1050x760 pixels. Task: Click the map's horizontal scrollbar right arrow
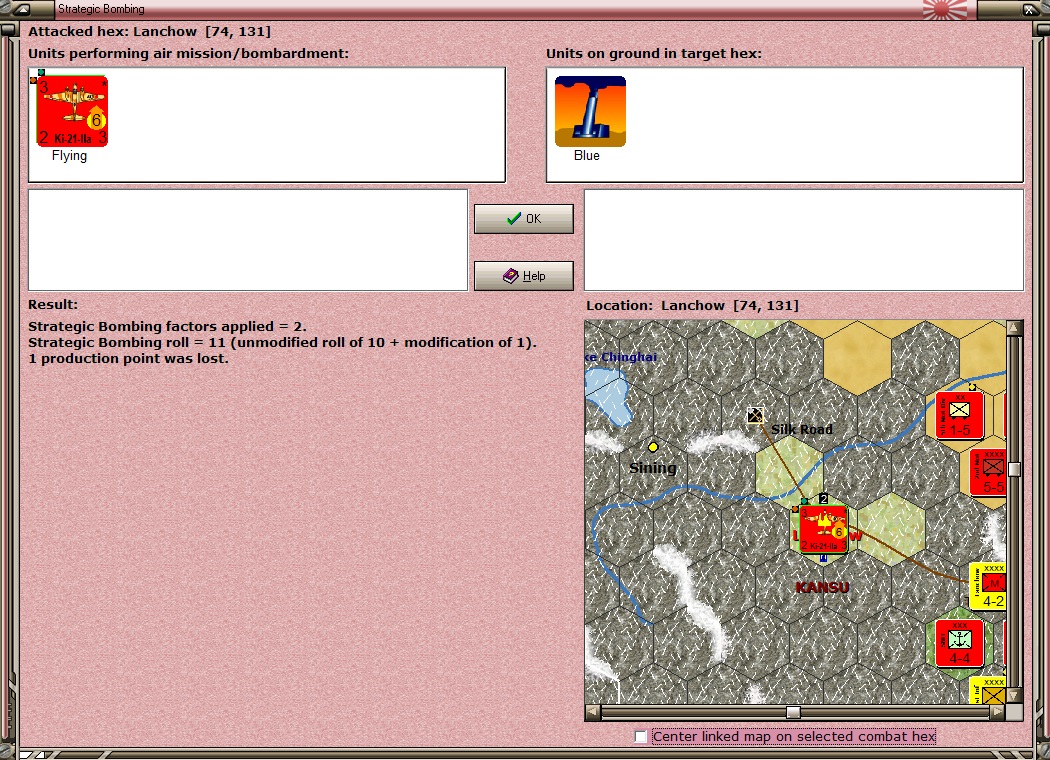point(998,712)
